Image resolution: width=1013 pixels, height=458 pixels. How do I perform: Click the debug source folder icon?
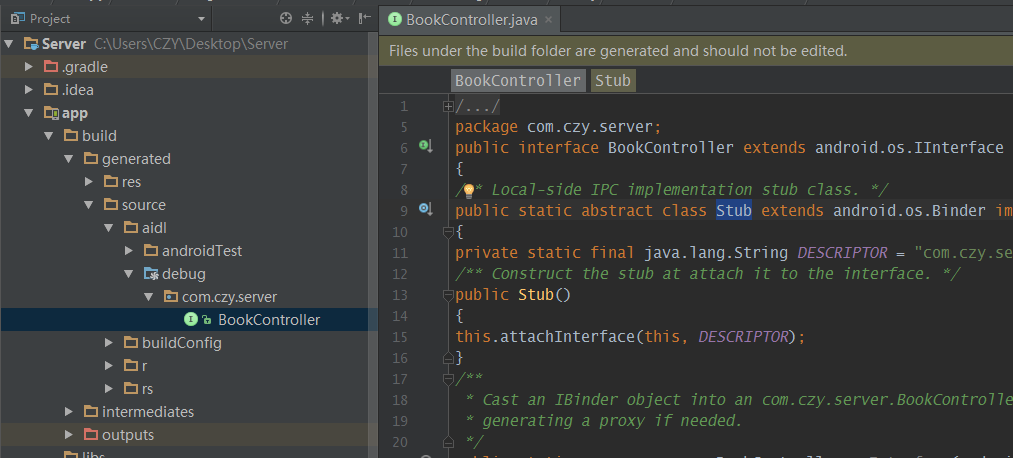(151, 274)
